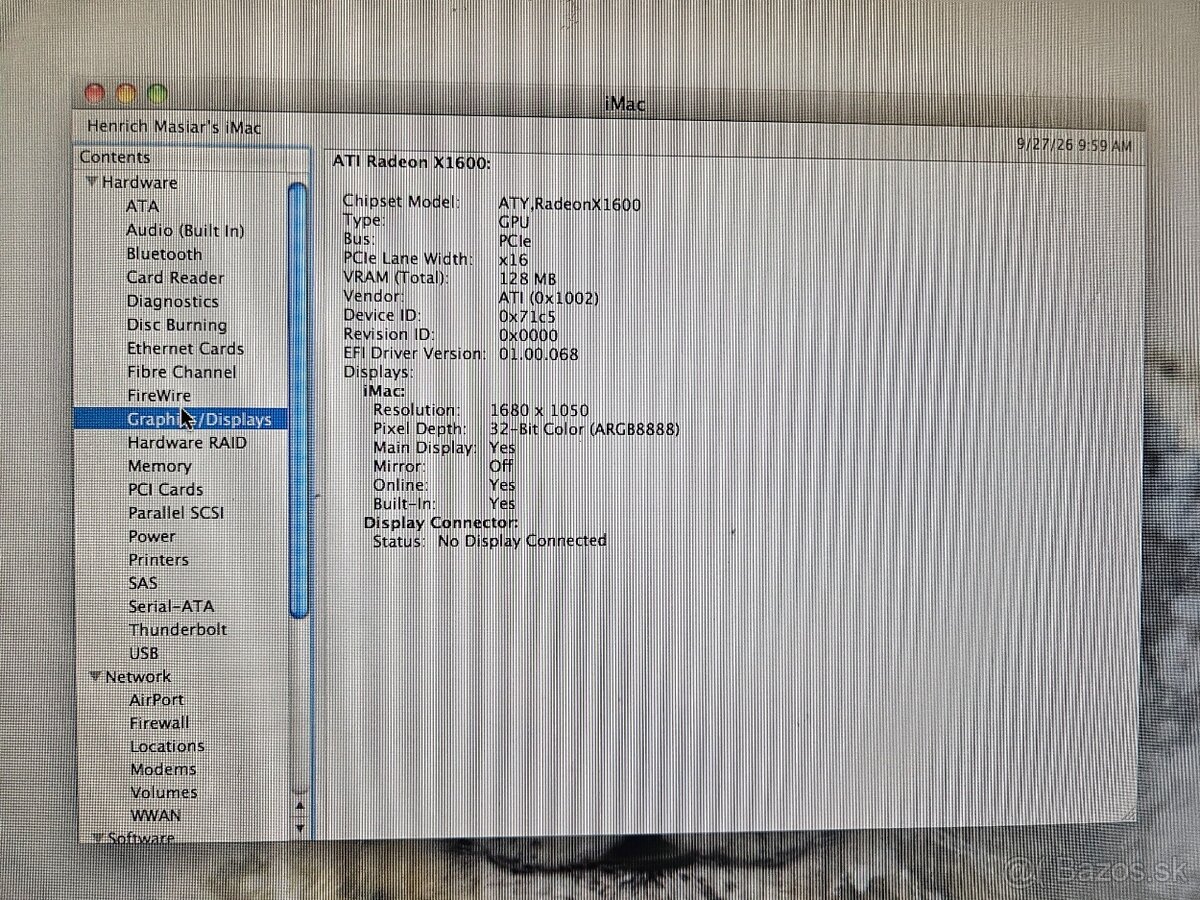Select PCI Cards in sidebar
Screen dimensions: 1200x900
pyautogui.click(x=165, y=489)
